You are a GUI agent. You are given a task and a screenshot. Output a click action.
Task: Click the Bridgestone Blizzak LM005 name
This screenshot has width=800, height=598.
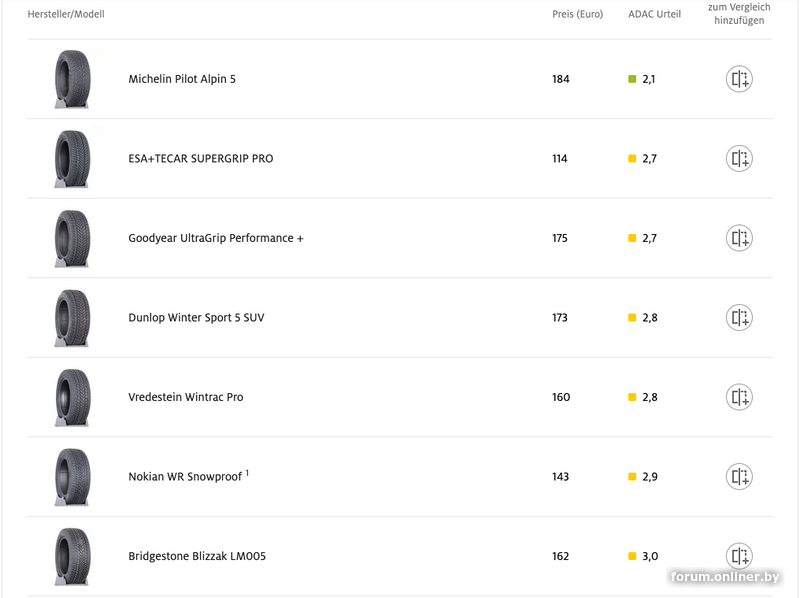197,556
